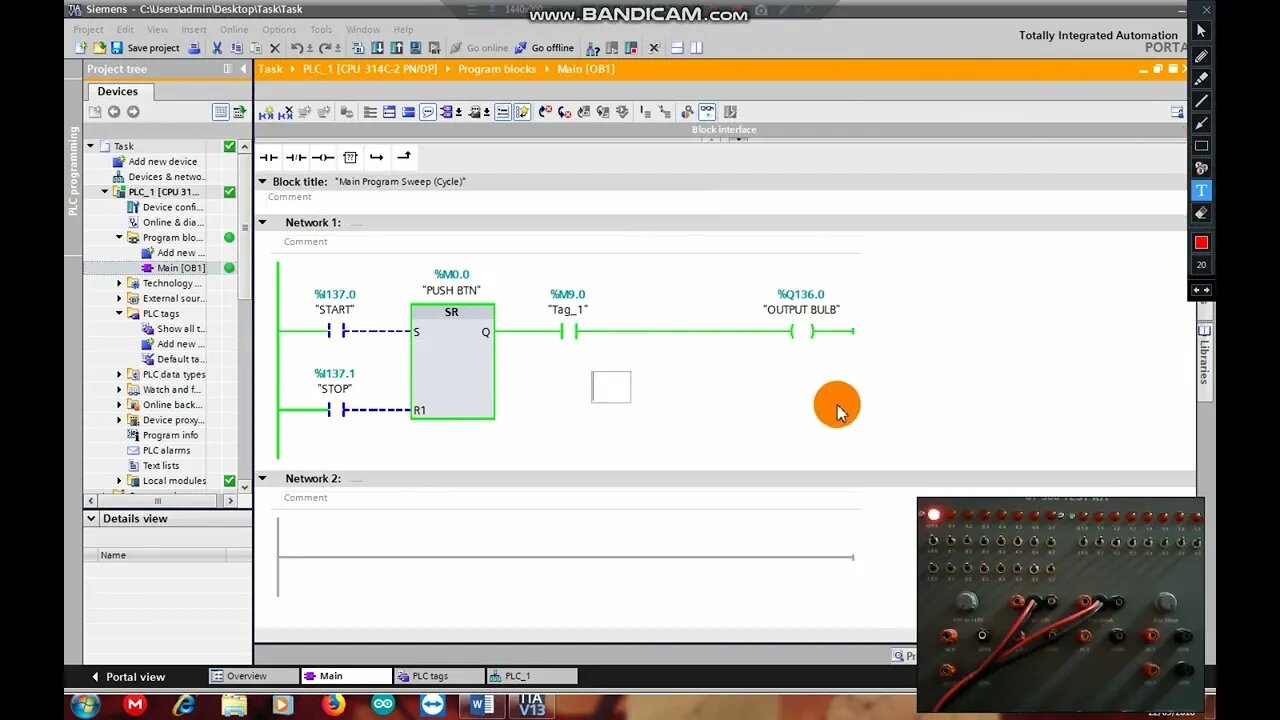Click the Undo arrow icon
This screenshot has height=720, width=1280.
pos(296,48)
